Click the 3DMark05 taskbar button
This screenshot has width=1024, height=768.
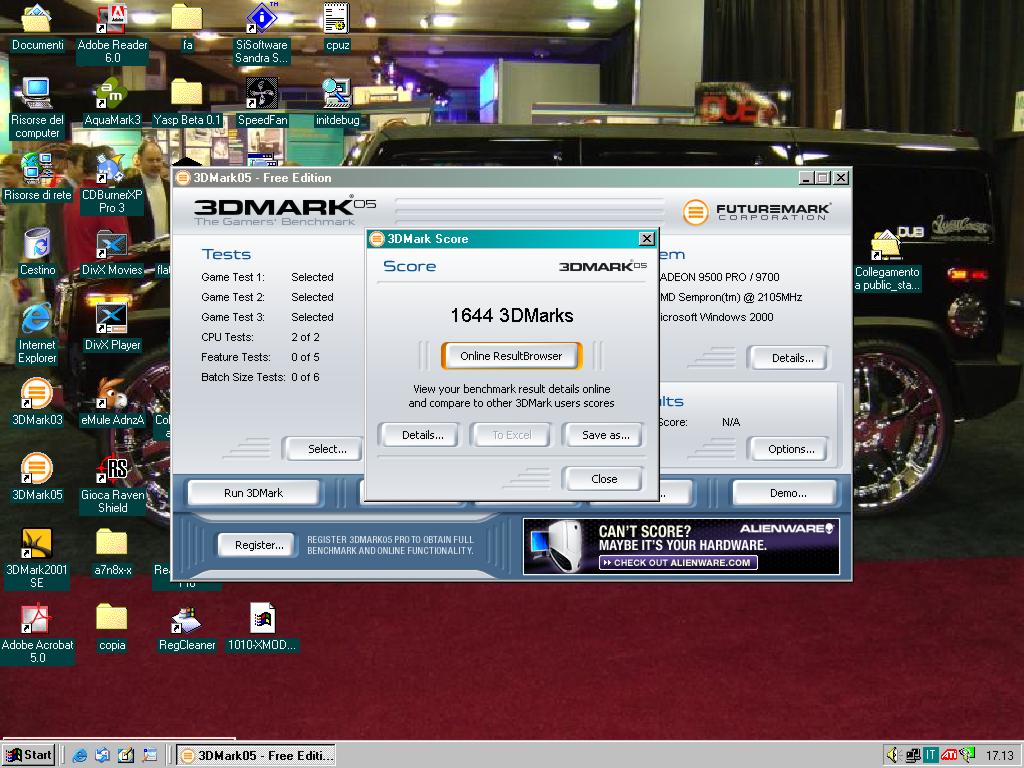(255, 756)
